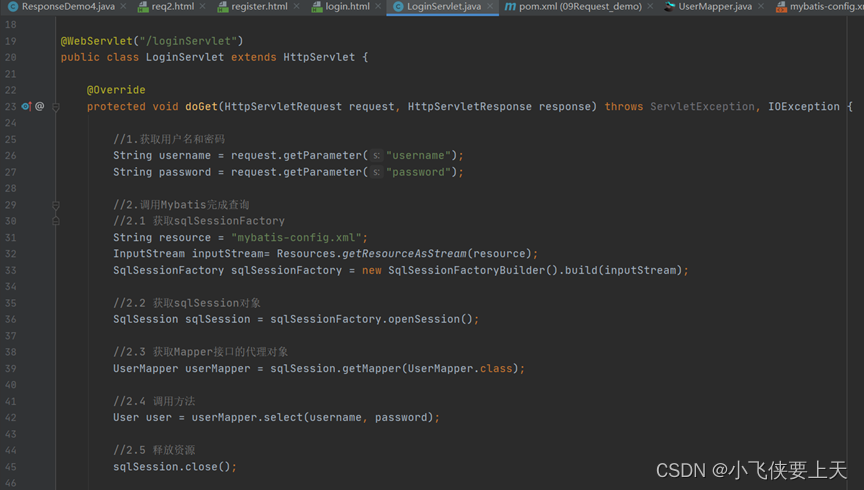
Task: Click the @ annotation gutter icon on doGet line
Action: click(40, 106)
